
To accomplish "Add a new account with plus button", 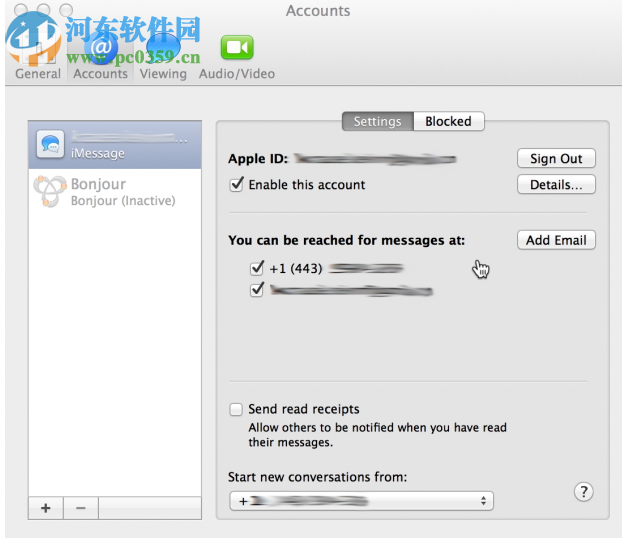I will tap(46, 508).
